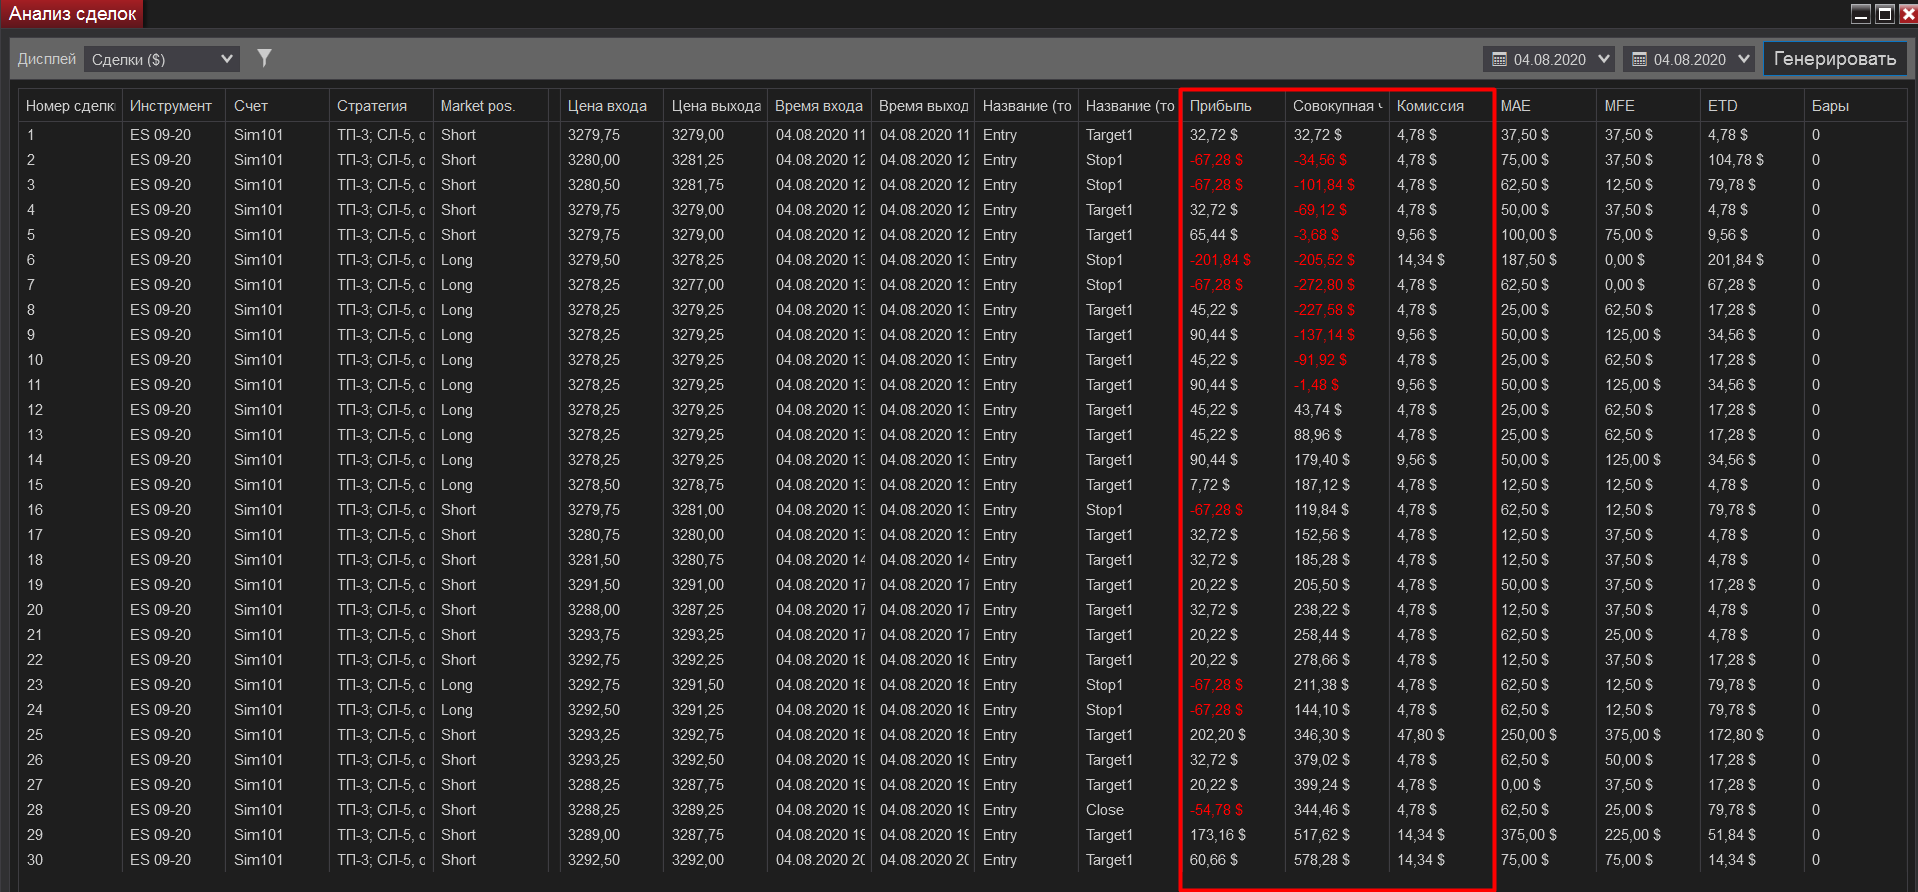Screen dimensions: 1918x892
Task: Click the entry price 3293,75
Action: [x=594, y=635]
